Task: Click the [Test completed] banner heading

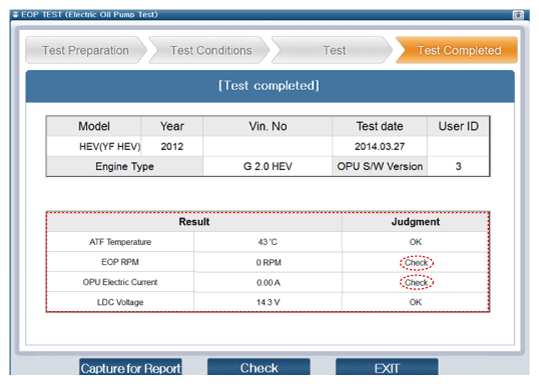Action: click(269, 85)
